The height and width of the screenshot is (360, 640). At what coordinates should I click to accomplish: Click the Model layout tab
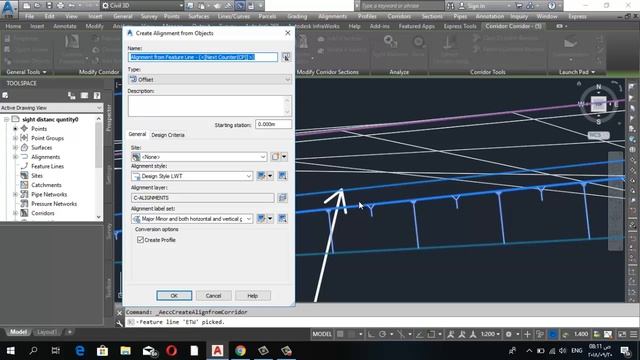(18, 332)
